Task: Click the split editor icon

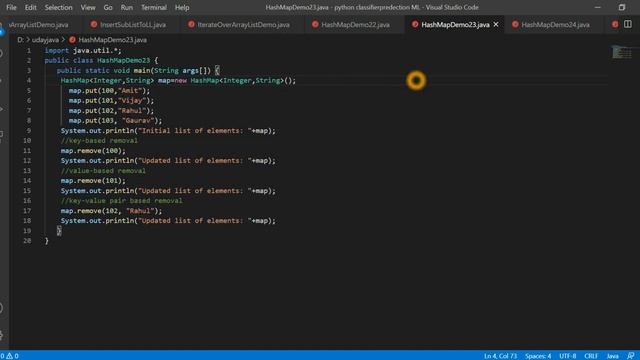Action: (628, 24)
